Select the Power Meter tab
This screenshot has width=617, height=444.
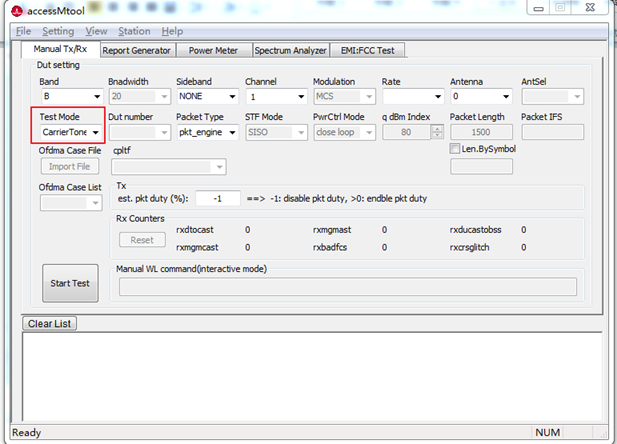point(213,50)
